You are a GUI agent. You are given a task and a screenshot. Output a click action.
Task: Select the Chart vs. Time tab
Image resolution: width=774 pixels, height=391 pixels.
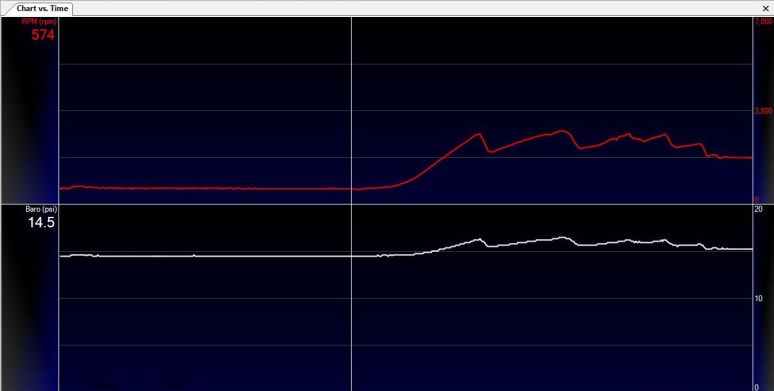point(42,8)
